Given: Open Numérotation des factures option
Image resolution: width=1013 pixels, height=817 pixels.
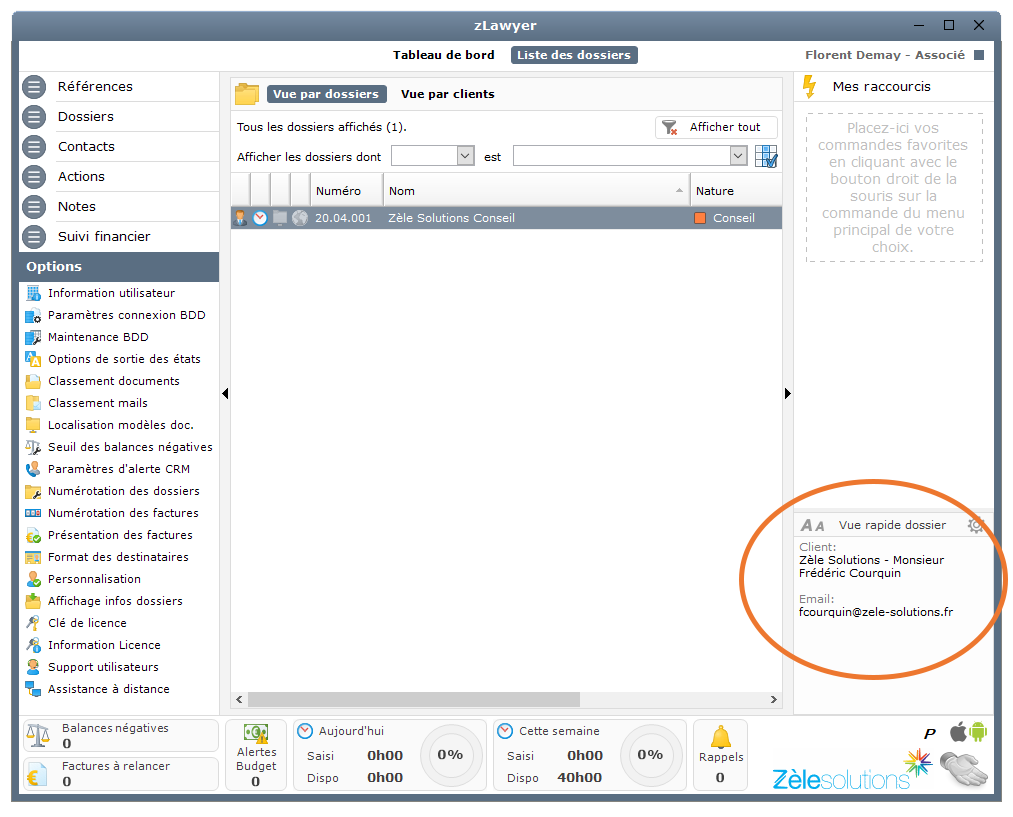Looking at the screenshot, I should point(123,513).
